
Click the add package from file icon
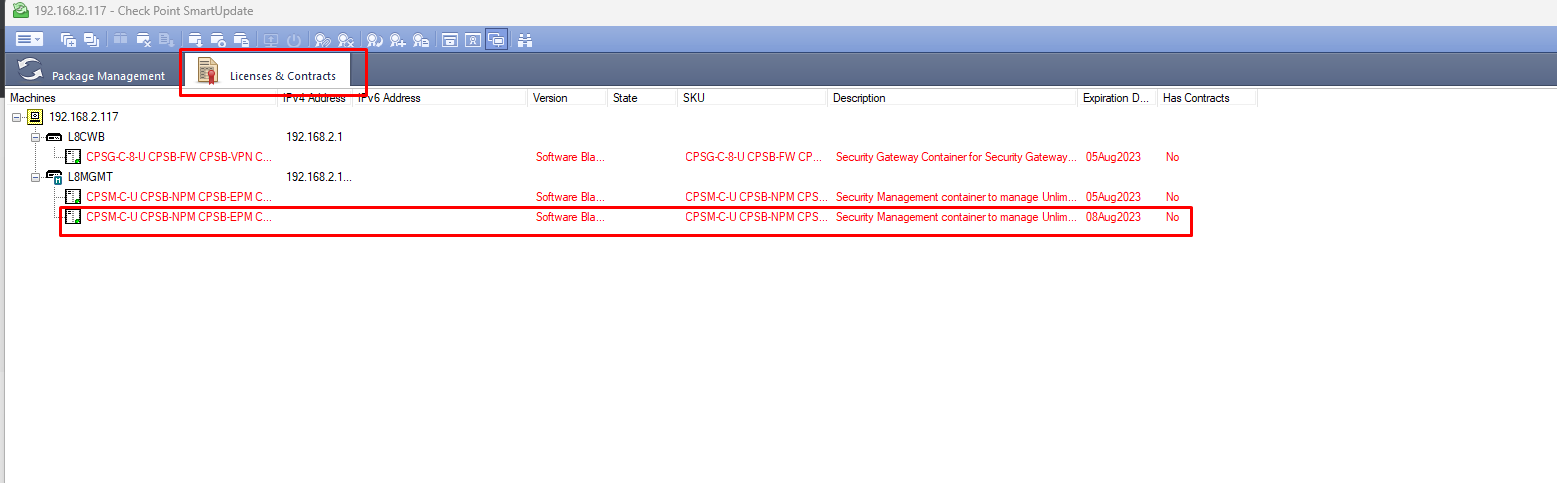pos(241,40)
